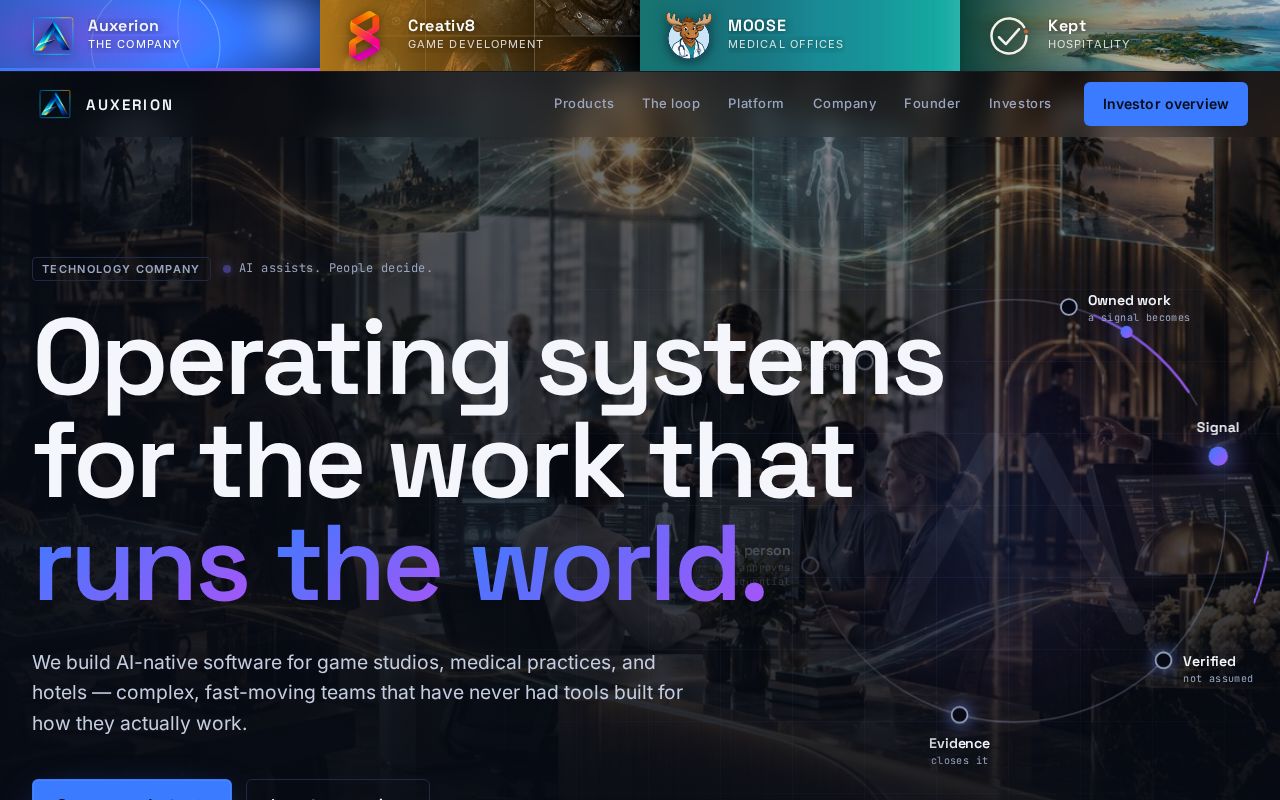1280x800 pixels.
Task: Navigate to Platform section
Action: click(x=756, y=103)
